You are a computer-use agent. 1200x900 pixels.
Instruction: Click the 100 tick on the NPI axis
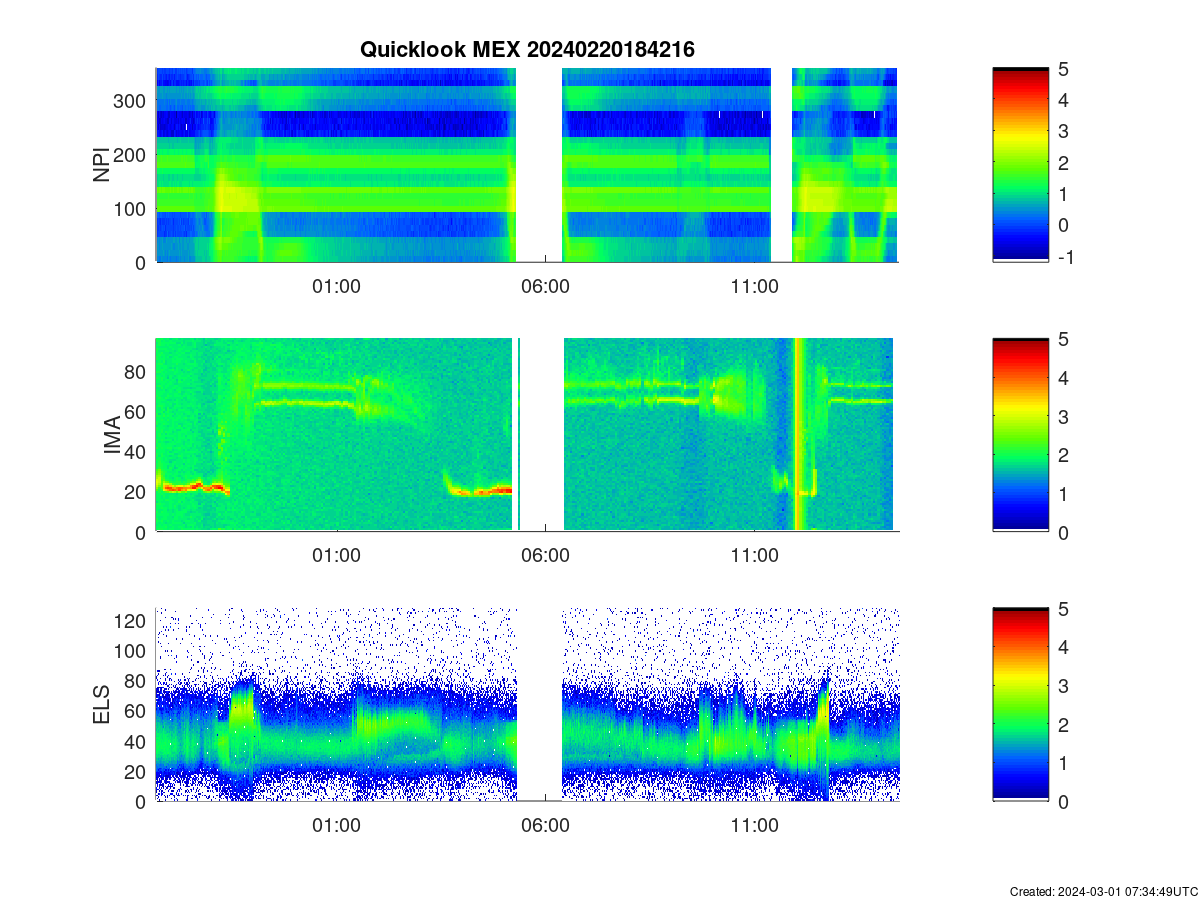(x=131, y=209)
